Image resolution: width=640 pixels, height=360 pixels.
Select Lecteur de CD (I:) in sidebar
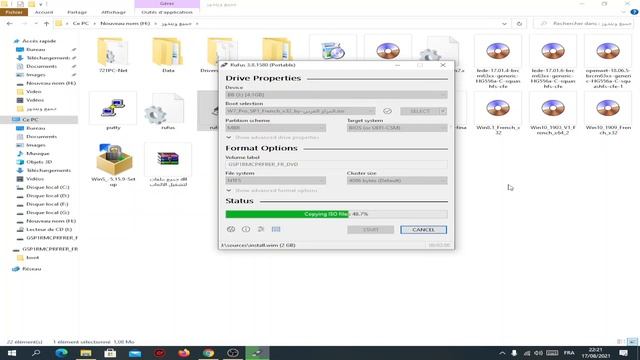(x=49, y=229)
